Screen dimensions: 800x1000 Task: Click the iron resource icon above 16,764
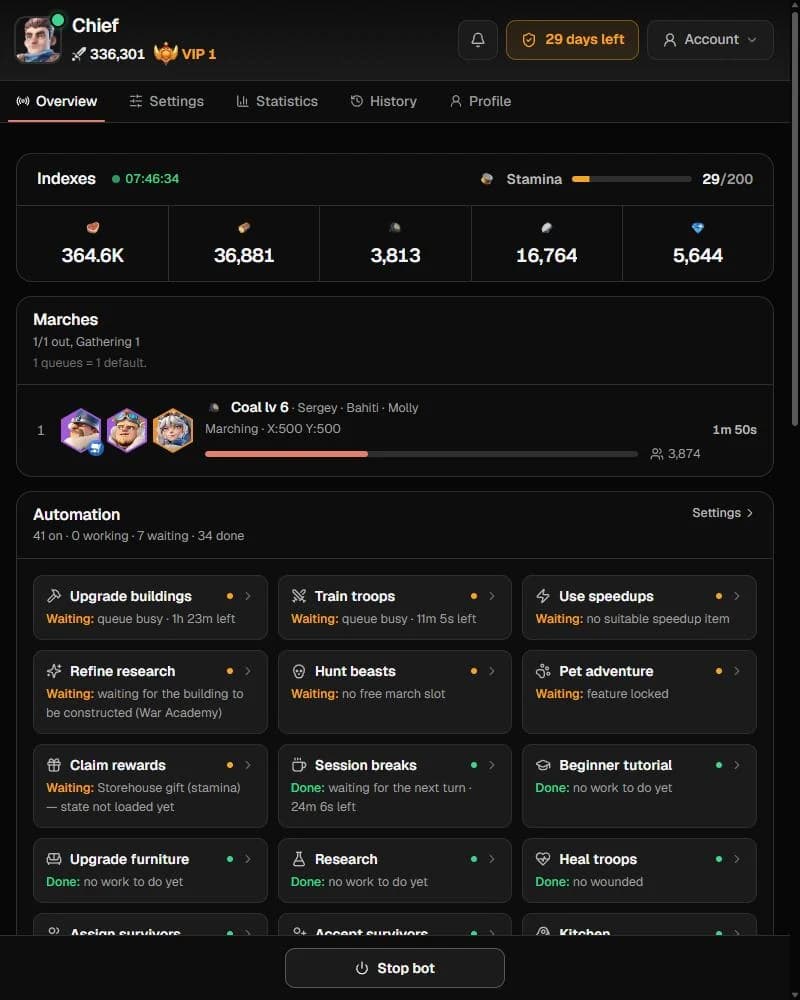(546, 227)
